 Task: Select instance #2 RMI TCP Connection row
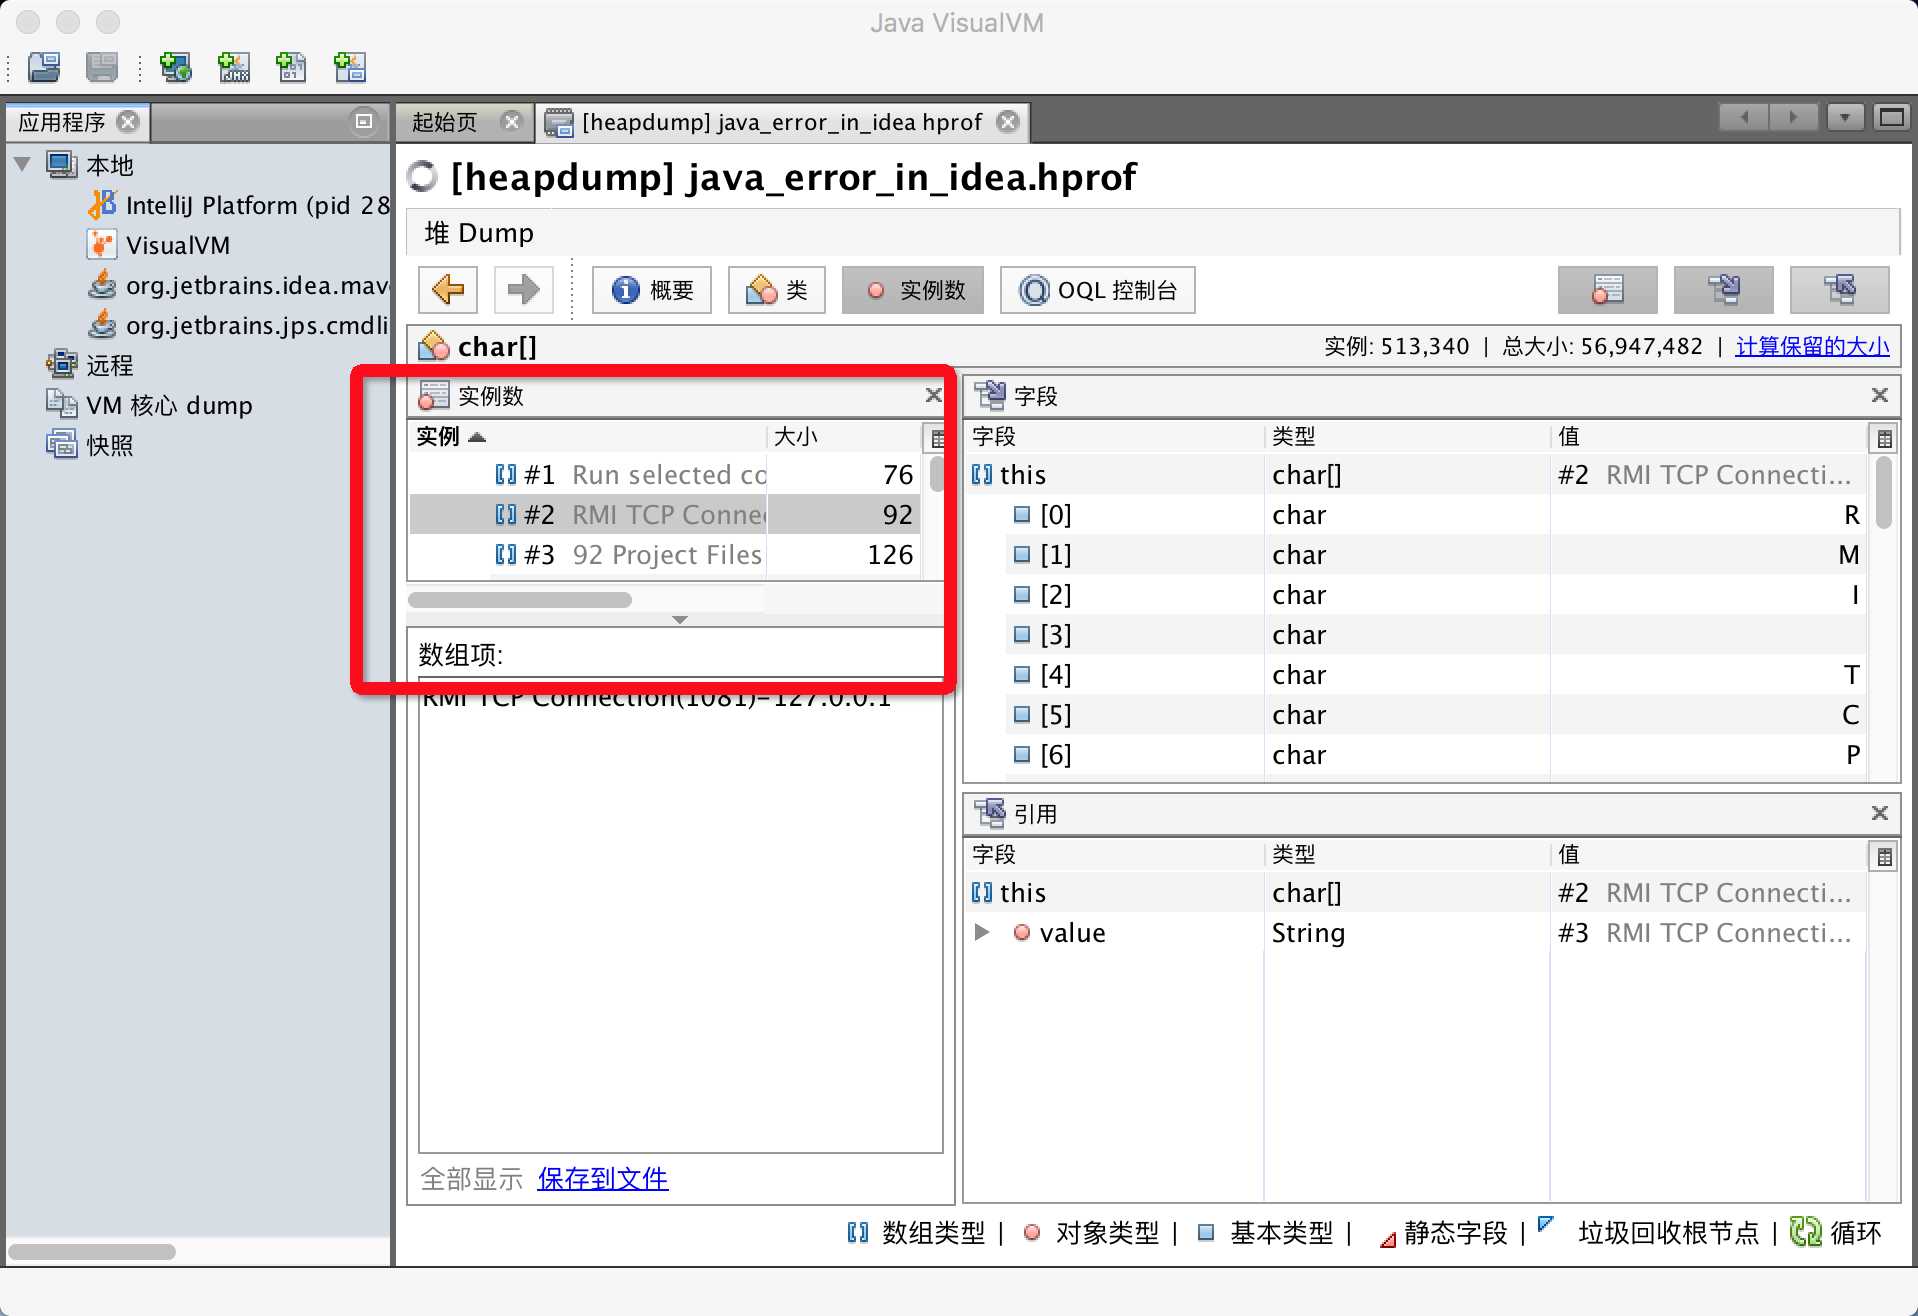pos(664,515)
